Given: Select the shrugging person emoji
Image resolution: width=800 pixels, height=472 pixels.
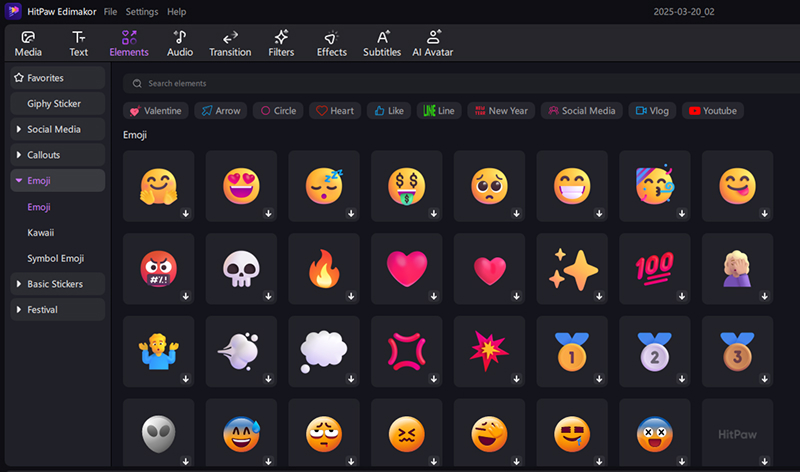Looking at the screenshot, I should pos(159,351).
